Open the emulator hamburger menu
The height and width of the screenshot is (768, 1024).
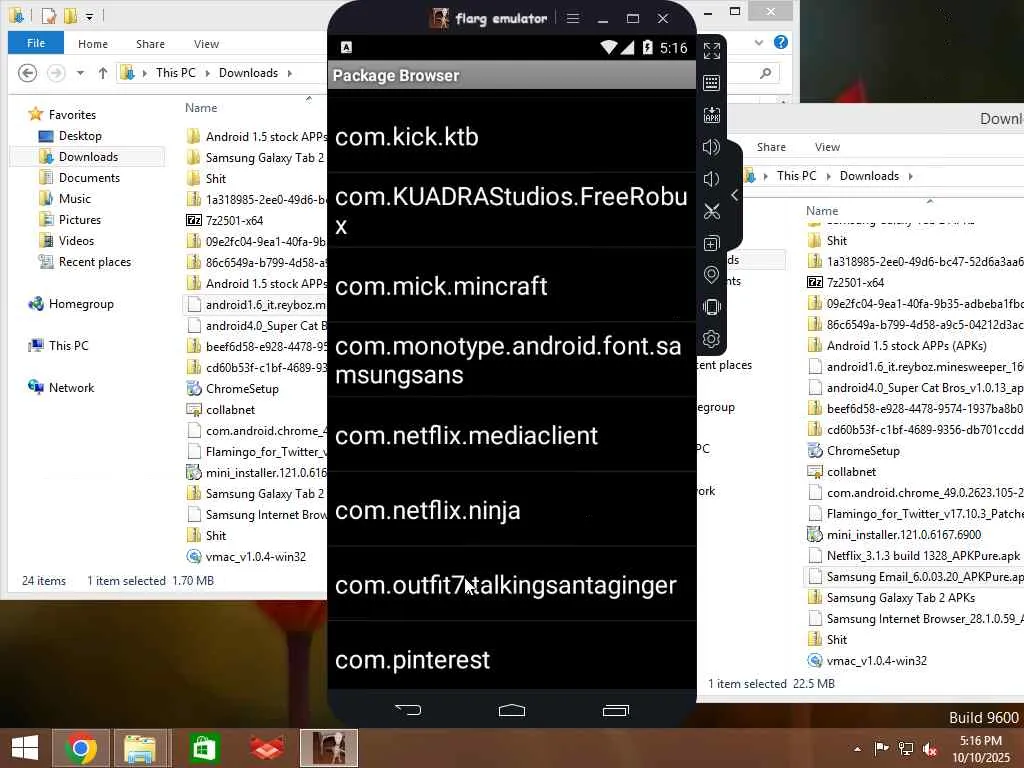pos(573,18)
